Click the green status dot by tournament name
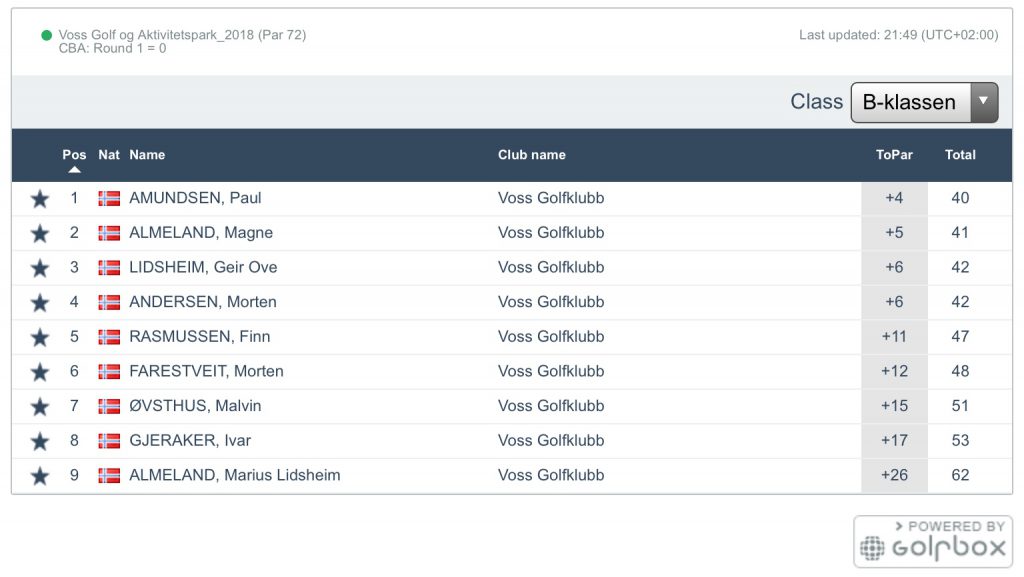 [46, 35]
